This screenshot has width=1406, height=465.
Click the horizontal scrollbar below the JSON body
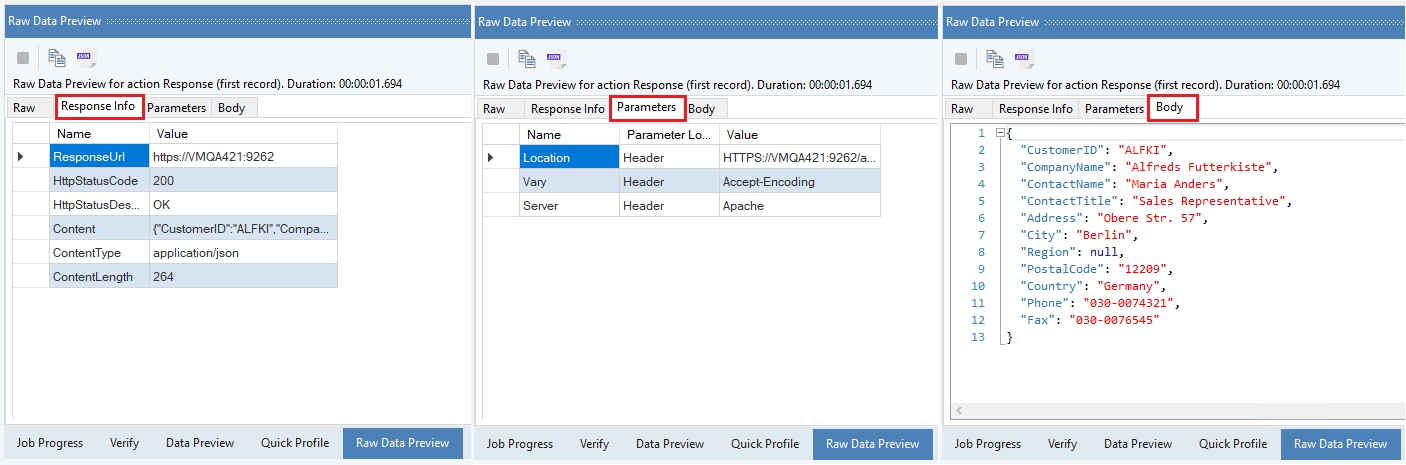(x=1170, y=410)
